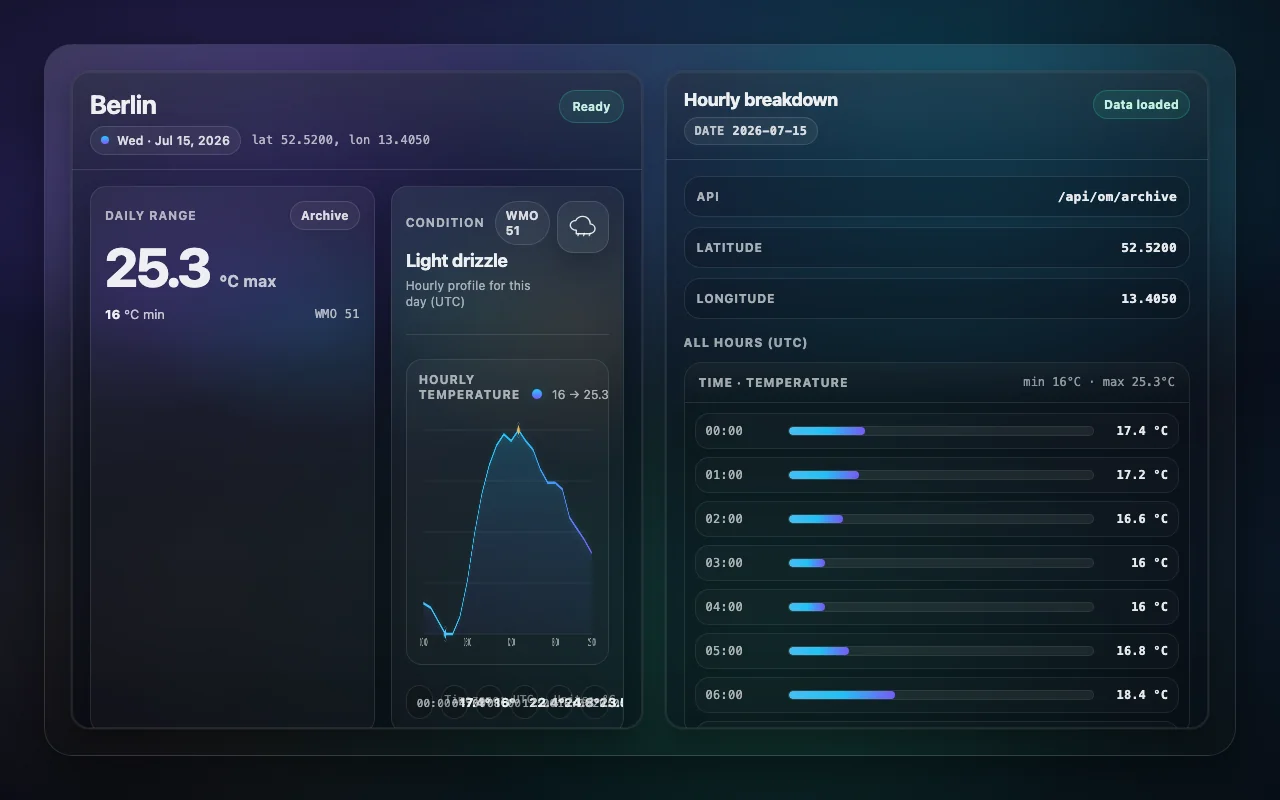Click the 03:00 time label
The width and height of the screenshot is (1280, 800).
[724, 563]
